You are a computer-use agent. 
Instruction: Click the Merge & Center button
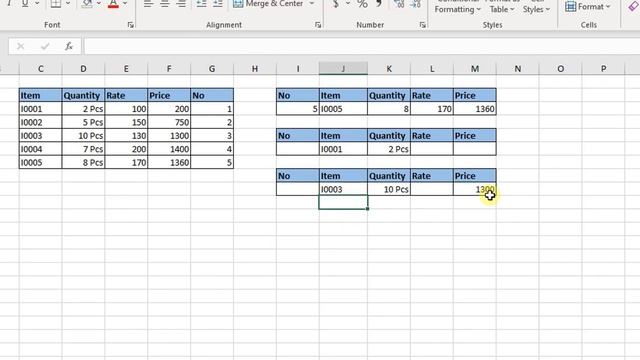click(268, 4)
